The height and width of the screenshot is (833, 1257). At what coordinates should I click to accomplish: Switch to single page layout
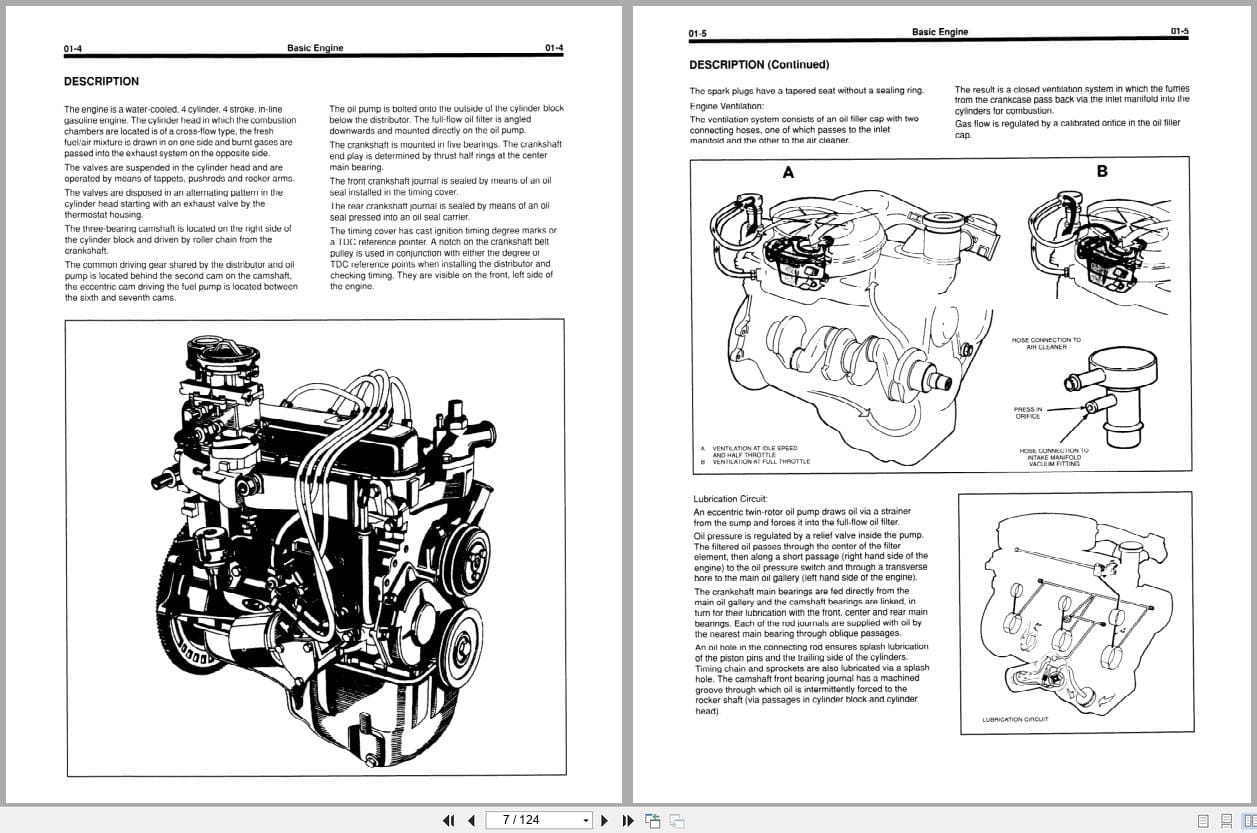tap(1204, 820)
